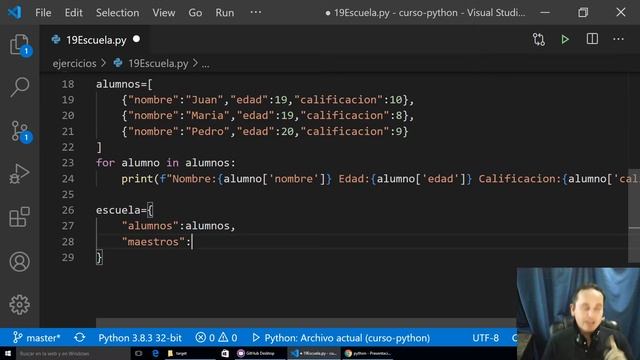This screenshot has width=640, height=360.
Task: Switch to VS Code taskbar button
Action: coord(314,353)
